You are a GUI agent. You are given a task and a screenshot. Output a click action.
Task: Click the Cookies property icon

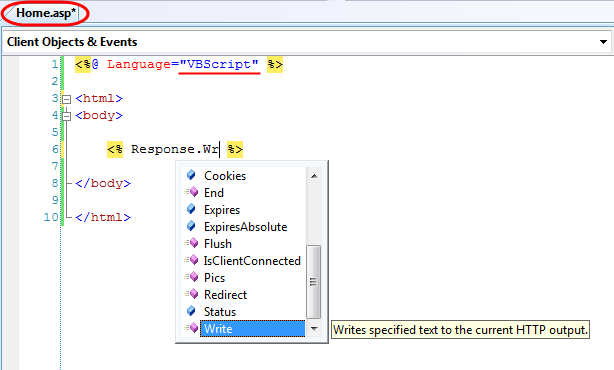[x=191, y=175]
